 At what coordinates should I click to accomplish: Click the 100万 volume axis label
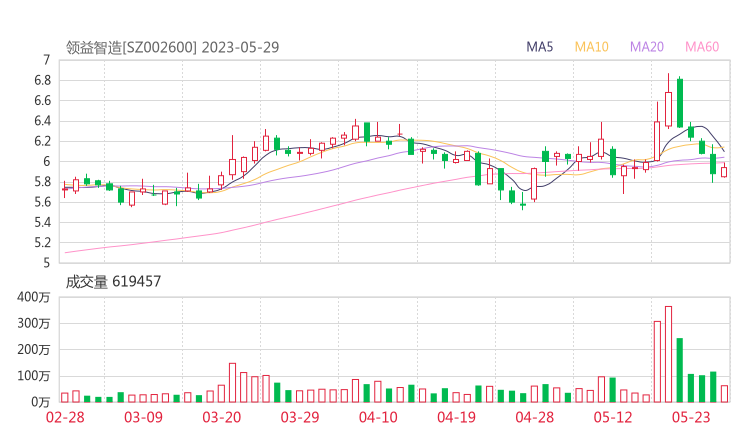click(34, 376)
